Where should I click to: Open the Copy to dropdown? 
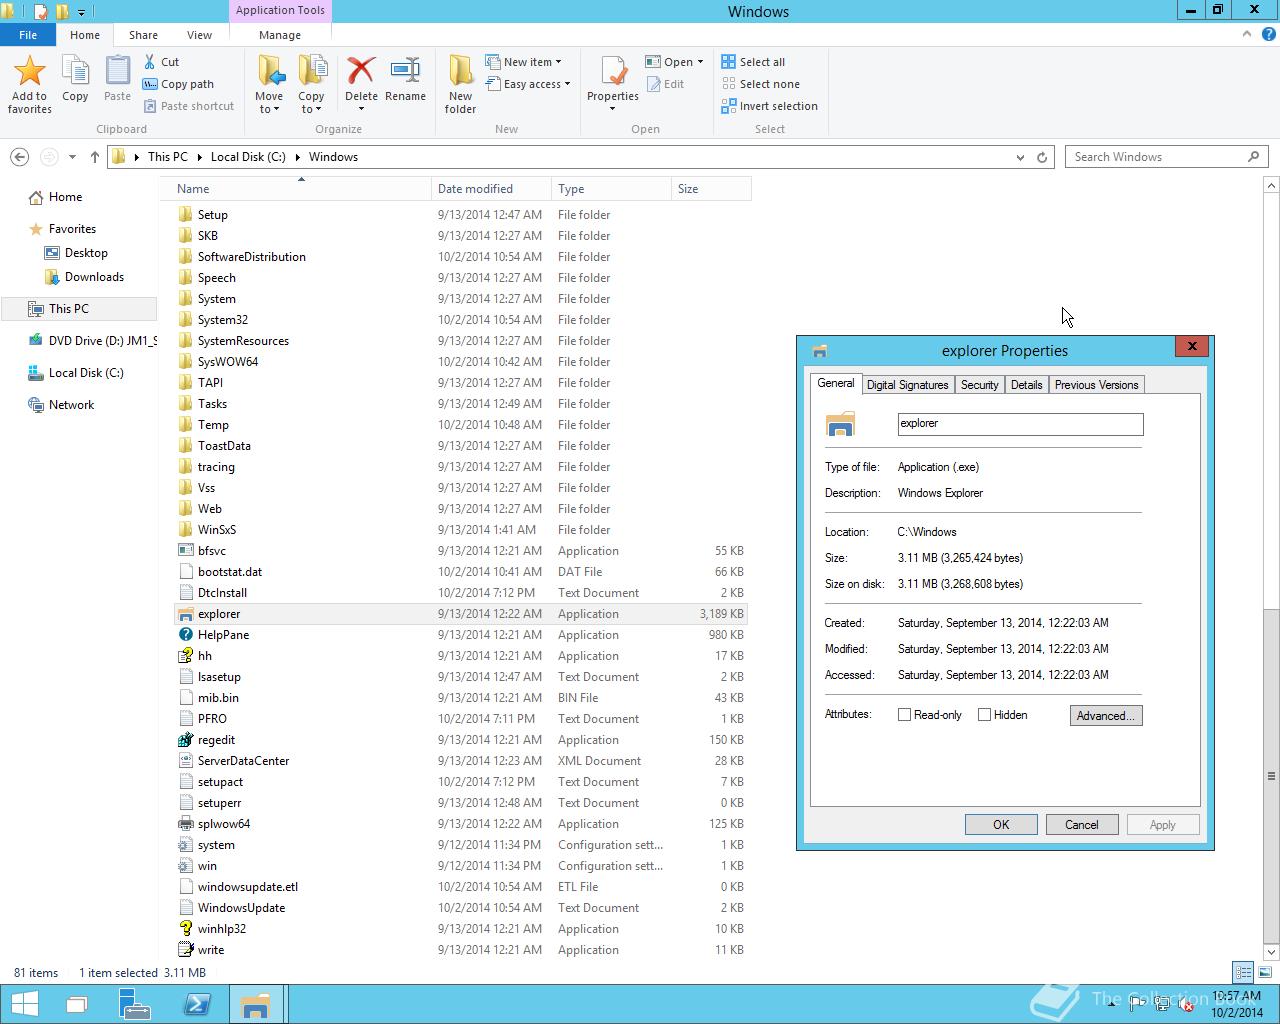pos(311,103)
